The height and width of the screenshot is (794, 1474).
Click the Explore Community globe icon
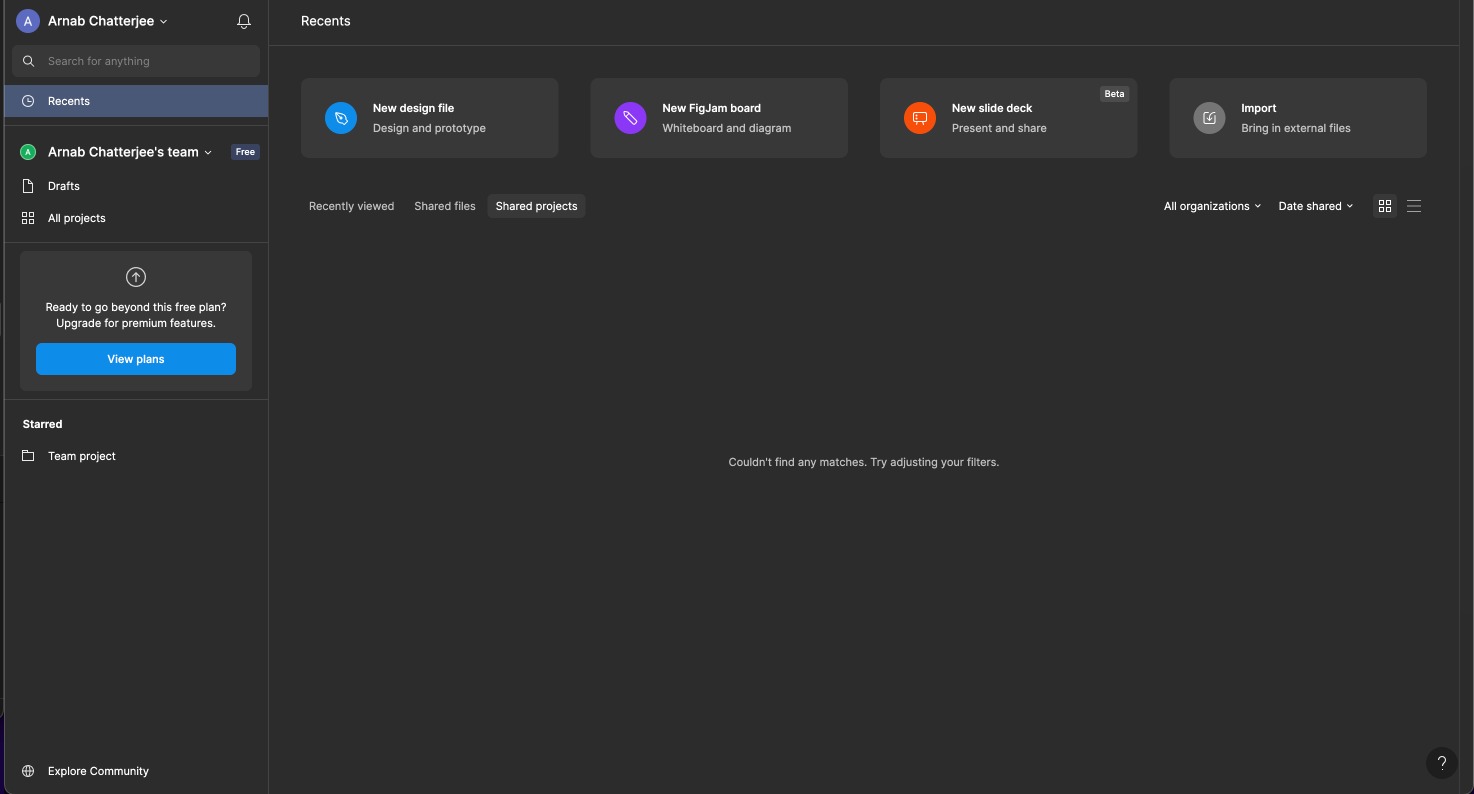(x=28, y=771)
